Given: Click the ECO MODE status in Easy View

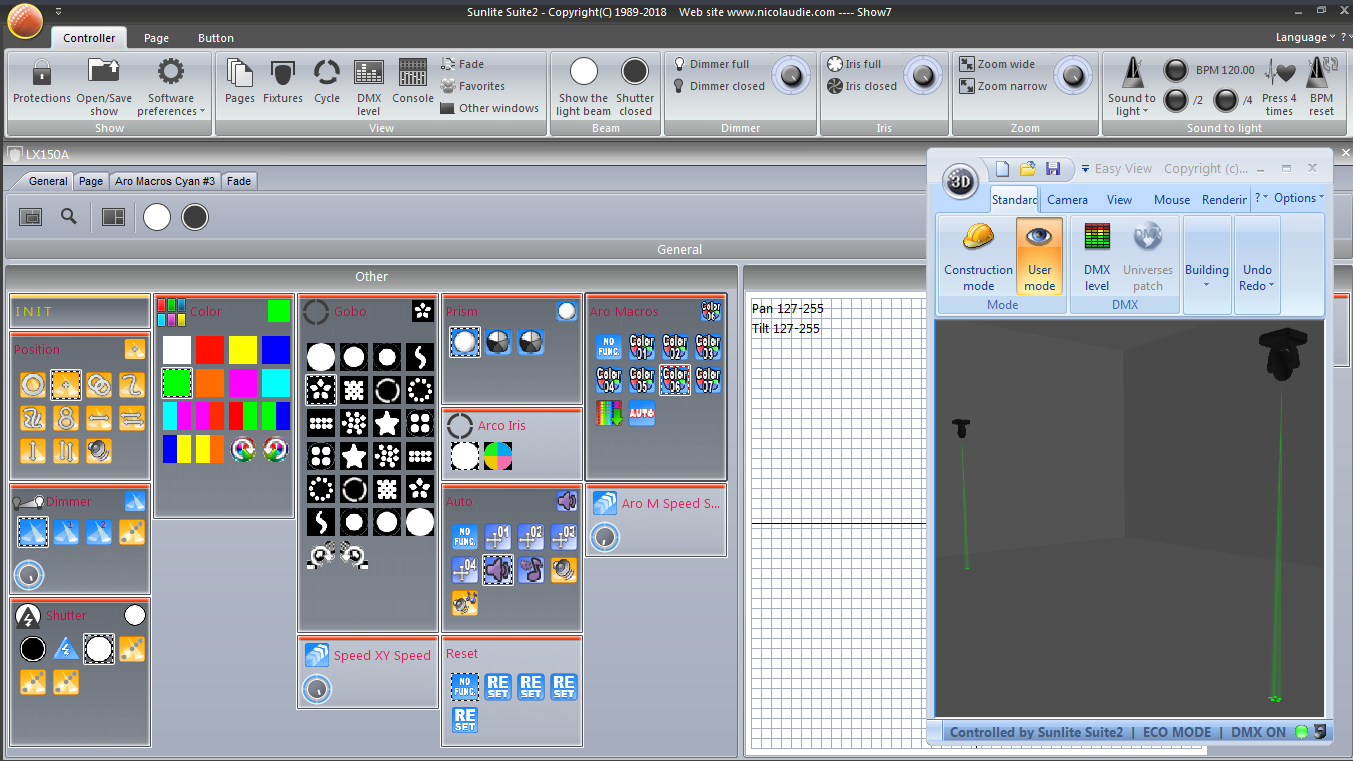Looking at the screenshot, I should tap(1176, 732).
